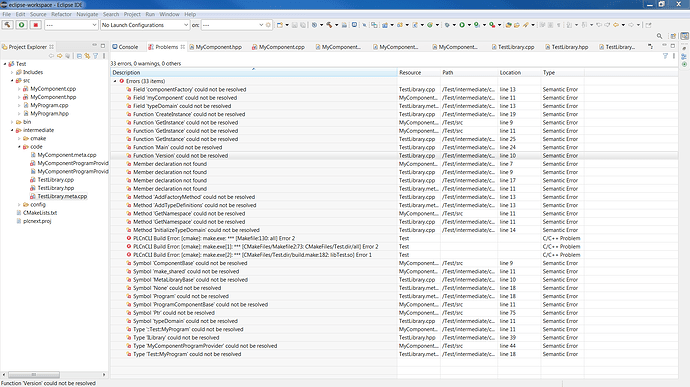Select the C/C++ perspective icon
Screen dimensions: 690x387
tap(684, 36)
